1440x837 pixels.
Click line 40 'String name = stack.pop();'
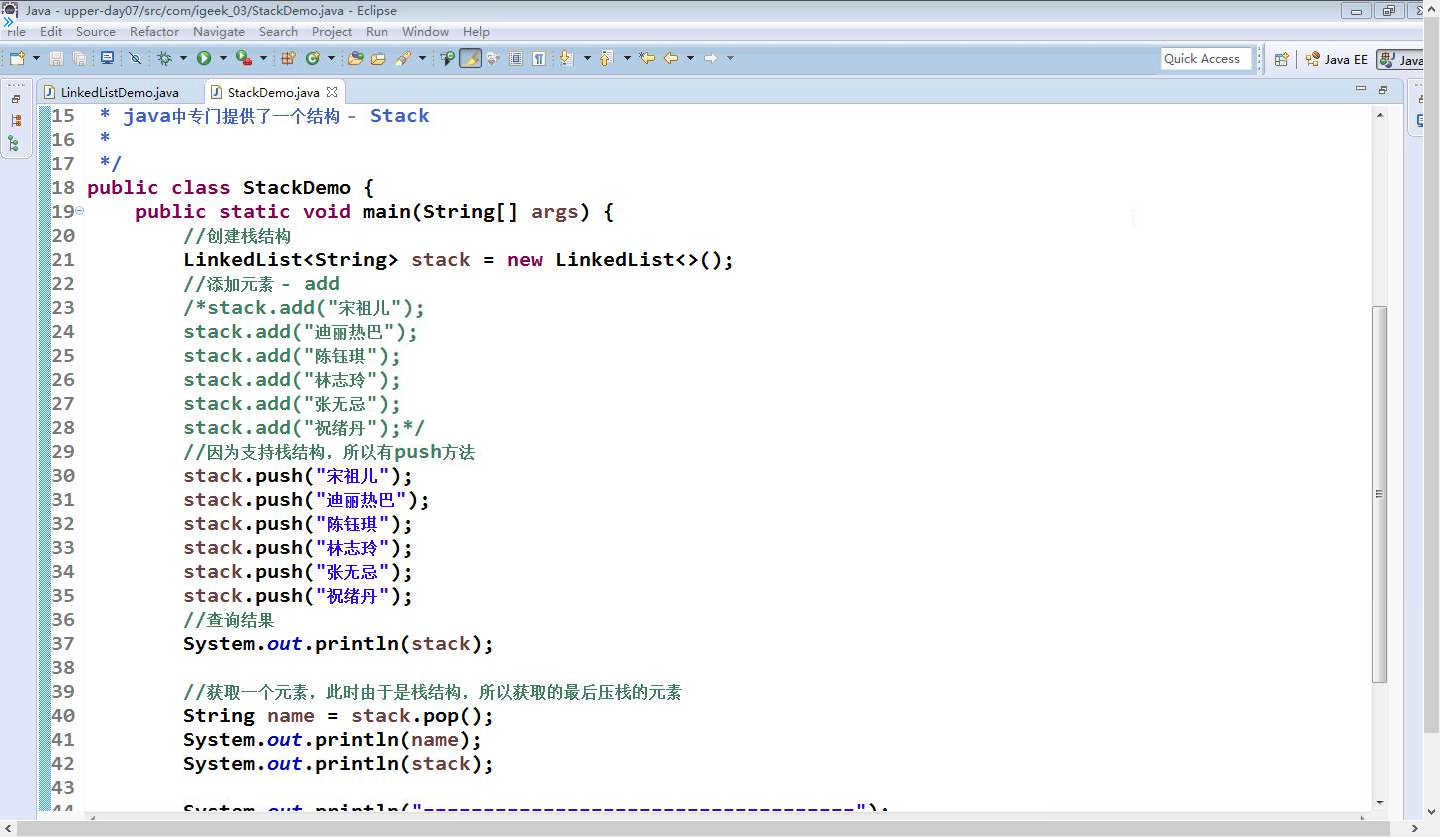[x=338, y=716]
